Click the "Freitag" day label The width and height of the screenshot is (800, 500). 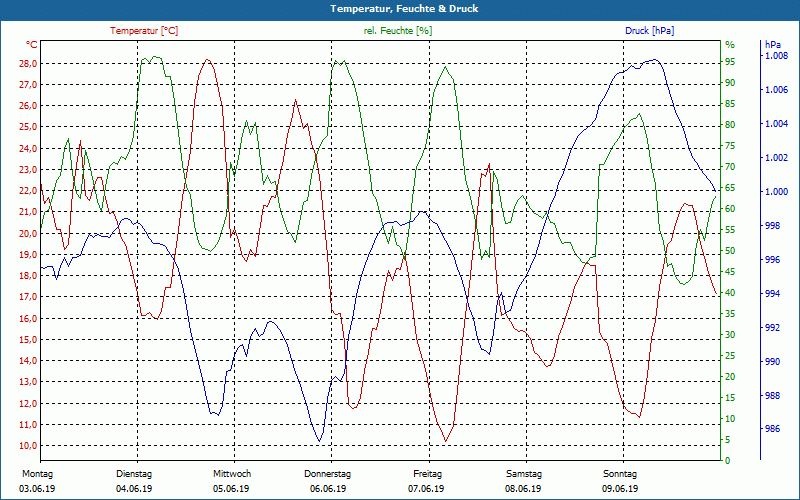point(428,474)
